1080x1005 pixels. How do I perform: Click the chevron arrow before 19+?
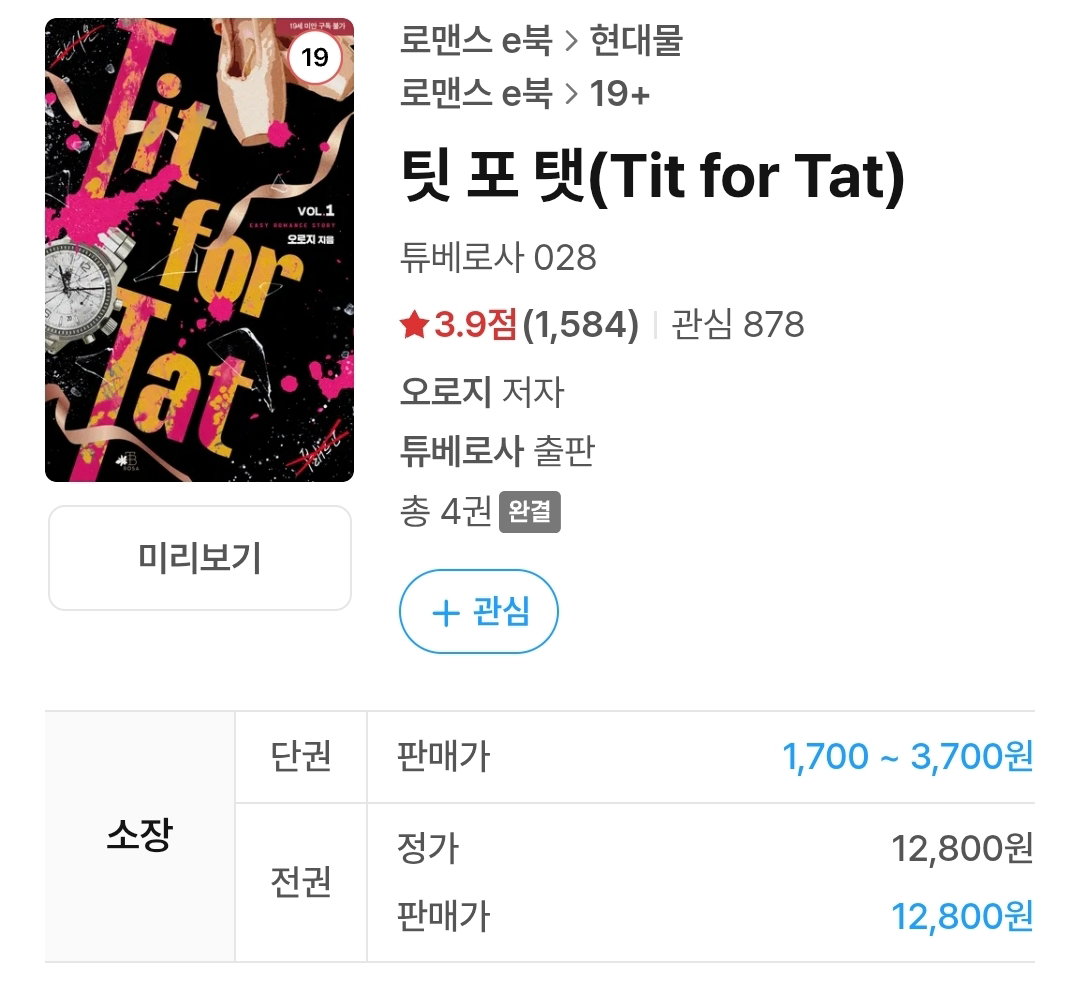point(571,94)
